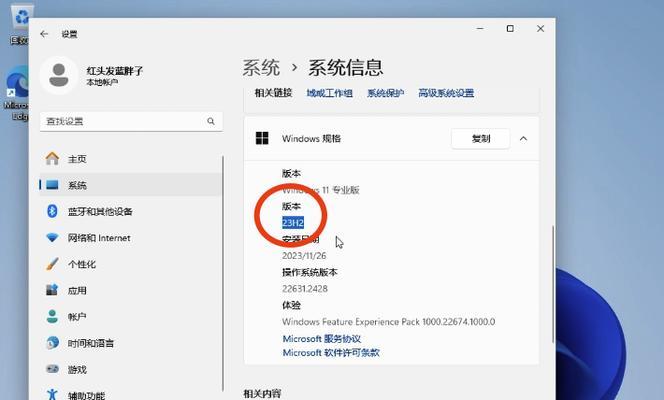Click the sidebar navigation scrollbar

(223, 273)
